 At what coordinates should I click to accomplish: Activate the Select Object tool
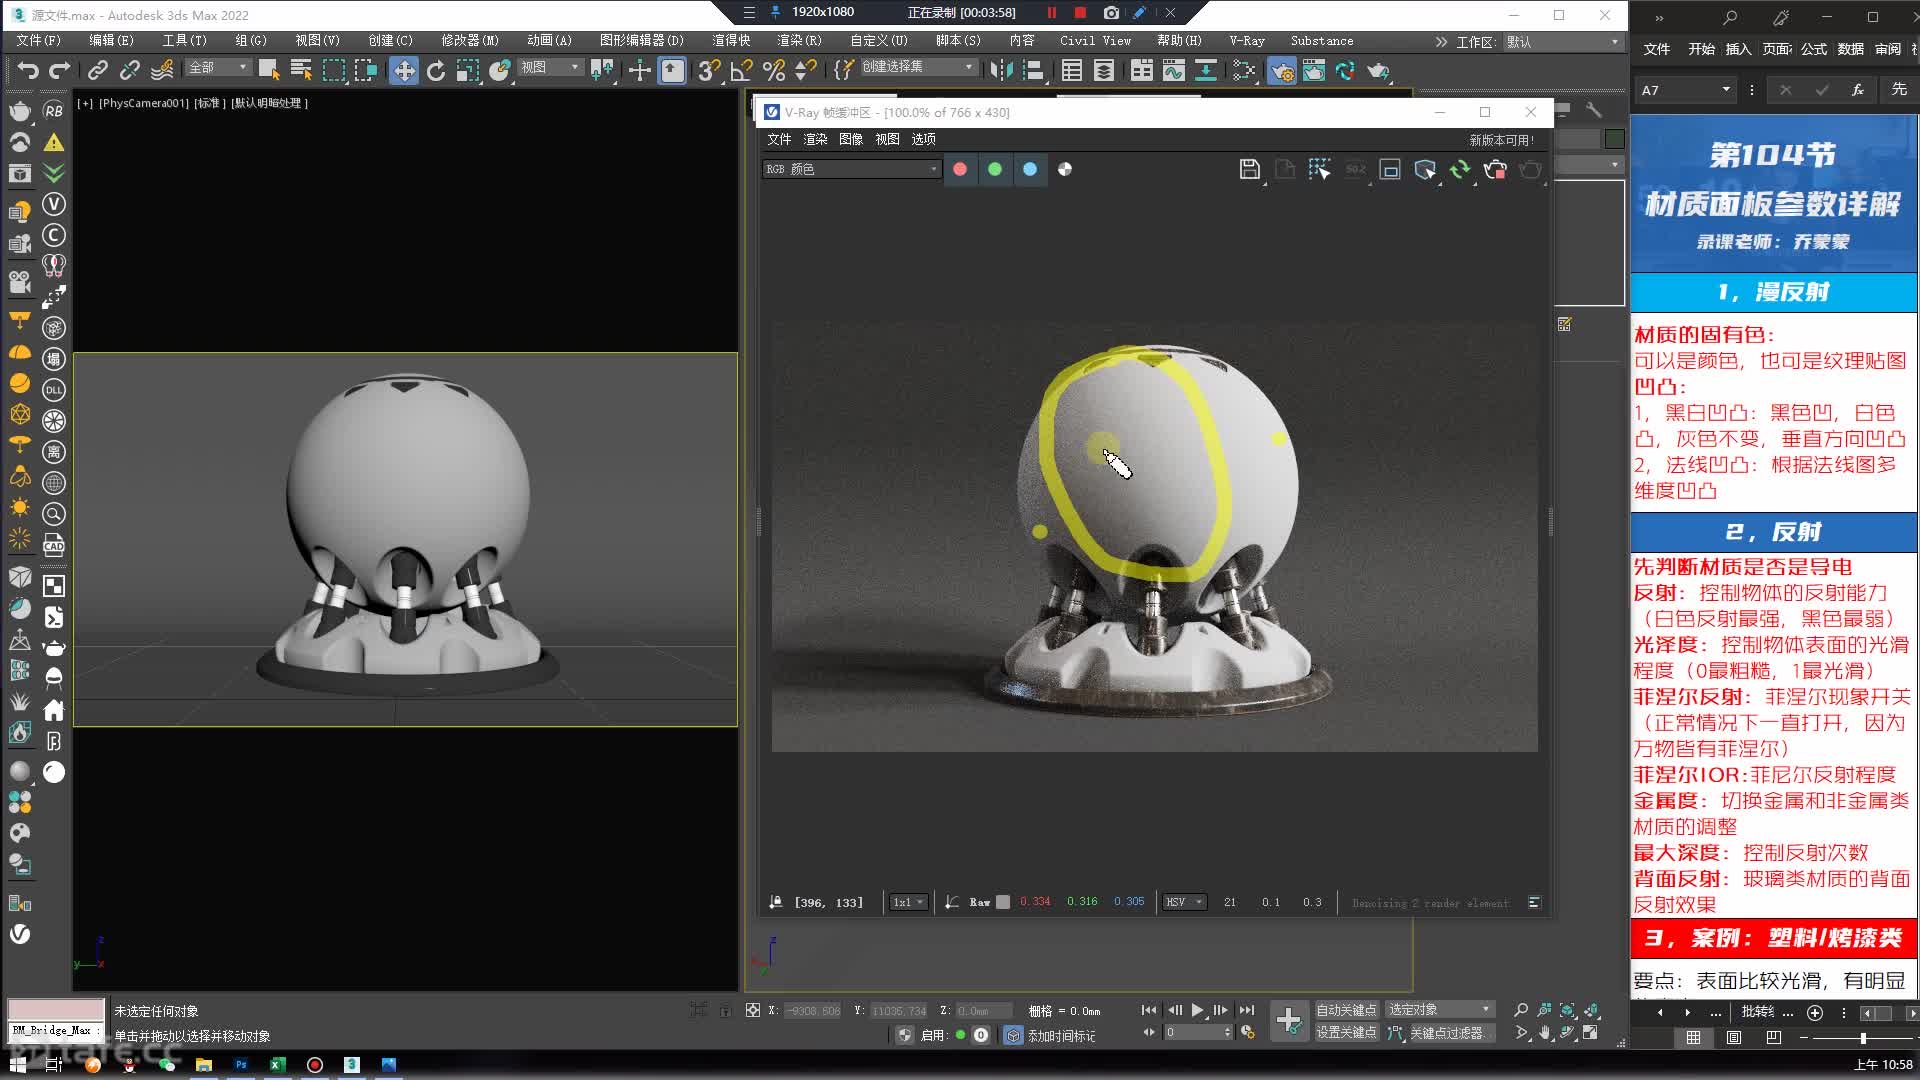point(268,70)
